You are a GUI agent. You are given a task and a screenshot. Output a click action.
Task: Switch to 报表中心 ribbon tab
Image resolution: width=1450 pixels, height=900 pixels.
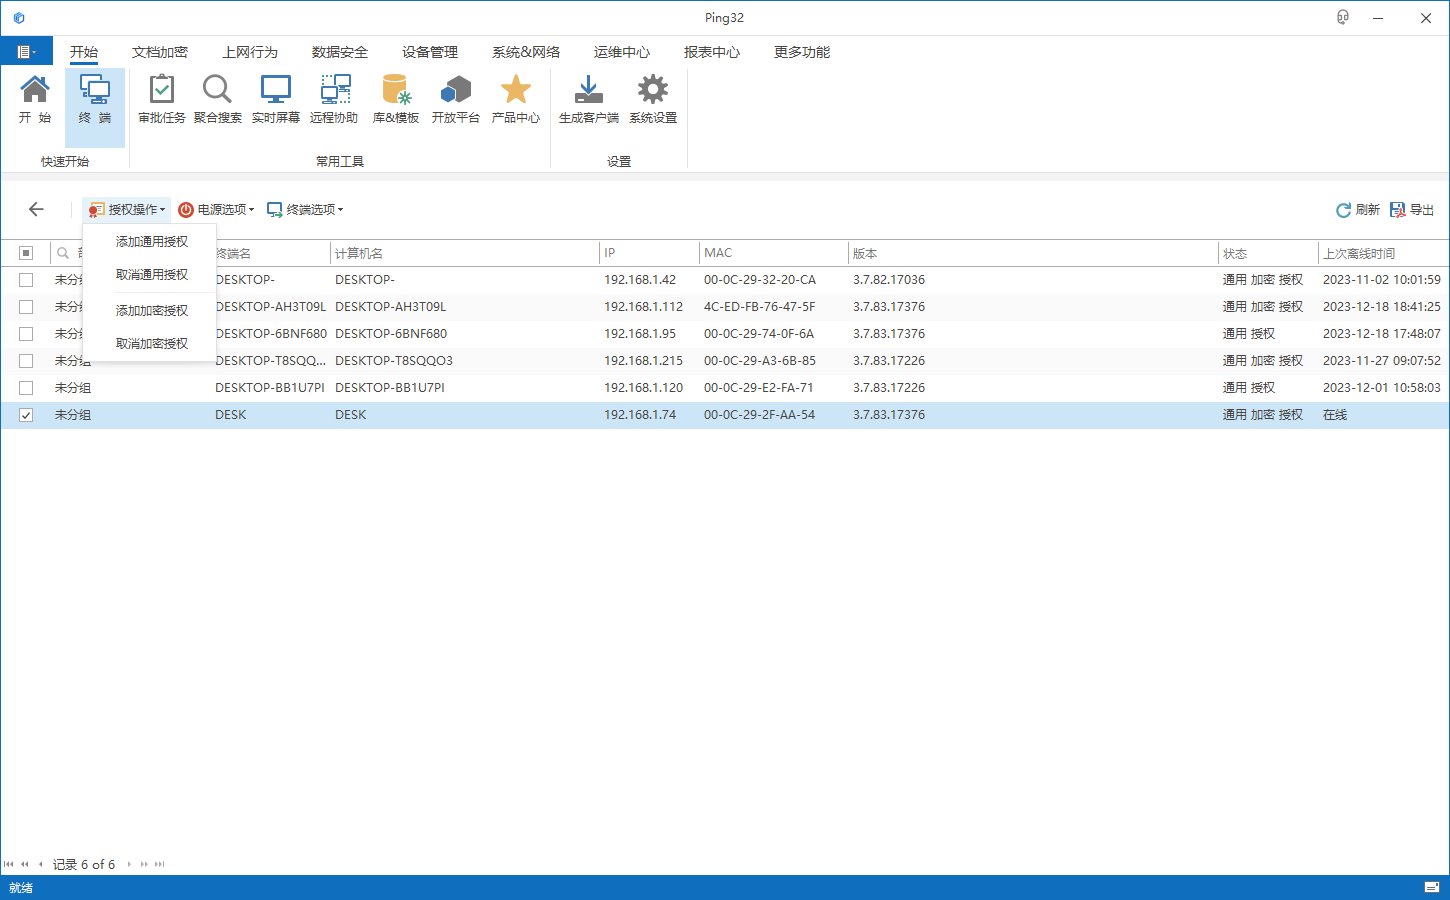[712, 52]
